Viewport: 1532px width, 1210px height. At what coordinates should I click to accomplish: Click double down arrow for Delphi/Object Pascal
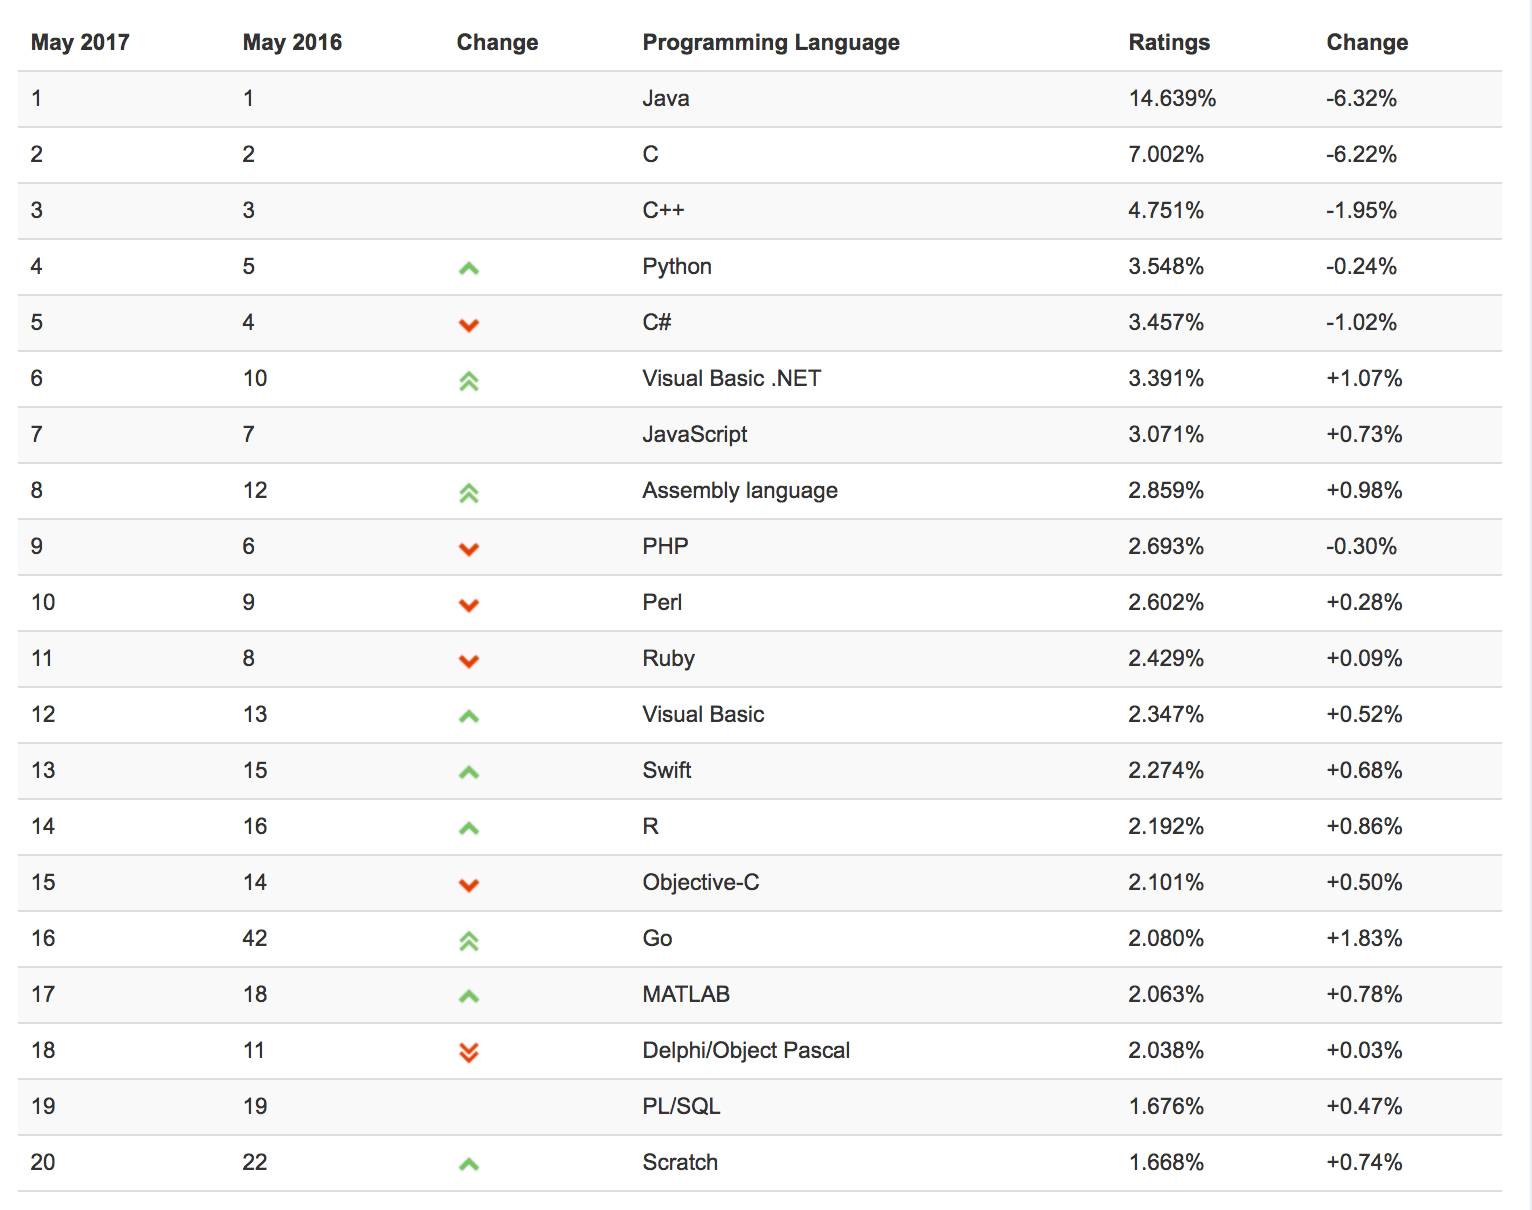[468, 1052]
